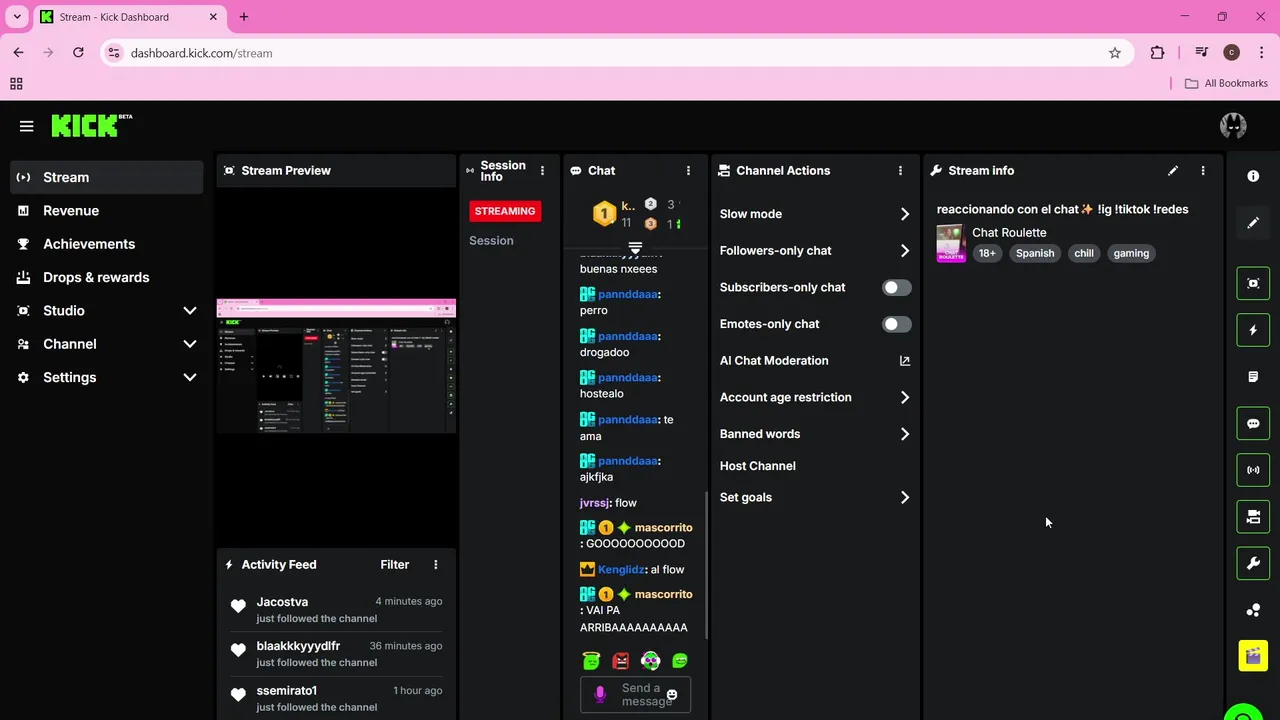The width and height of the screenshot is (1280, 720).
Task: Click the notes document icon in sidebar
Action: pos(1253,377)
